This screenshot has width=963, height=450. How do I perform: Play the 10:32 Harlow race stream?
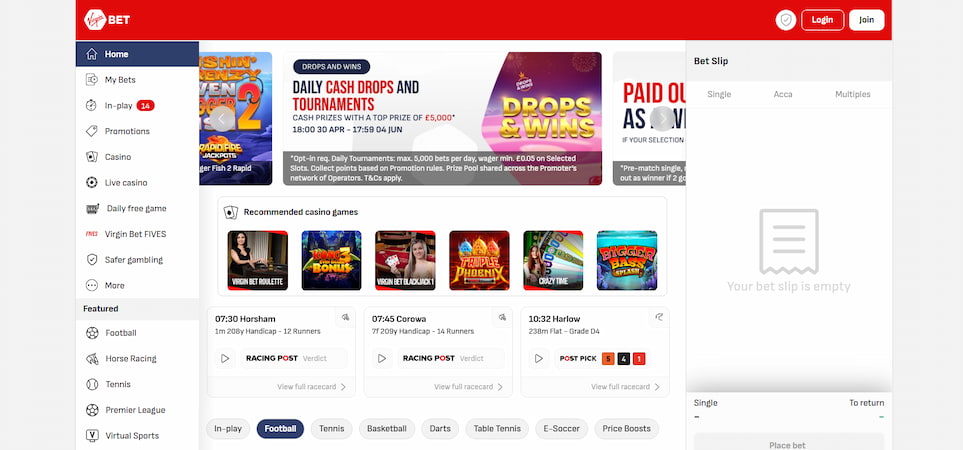point(539,359)
